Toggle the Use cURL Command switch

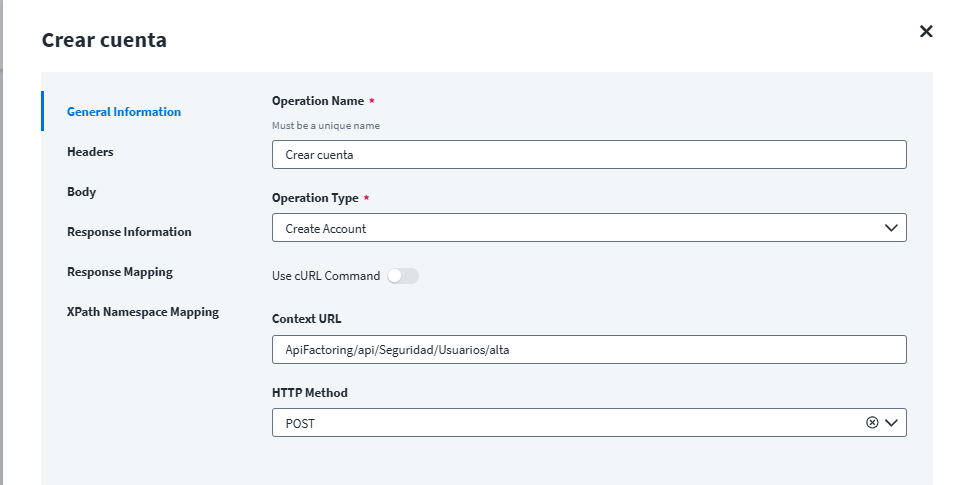[403, 276]
